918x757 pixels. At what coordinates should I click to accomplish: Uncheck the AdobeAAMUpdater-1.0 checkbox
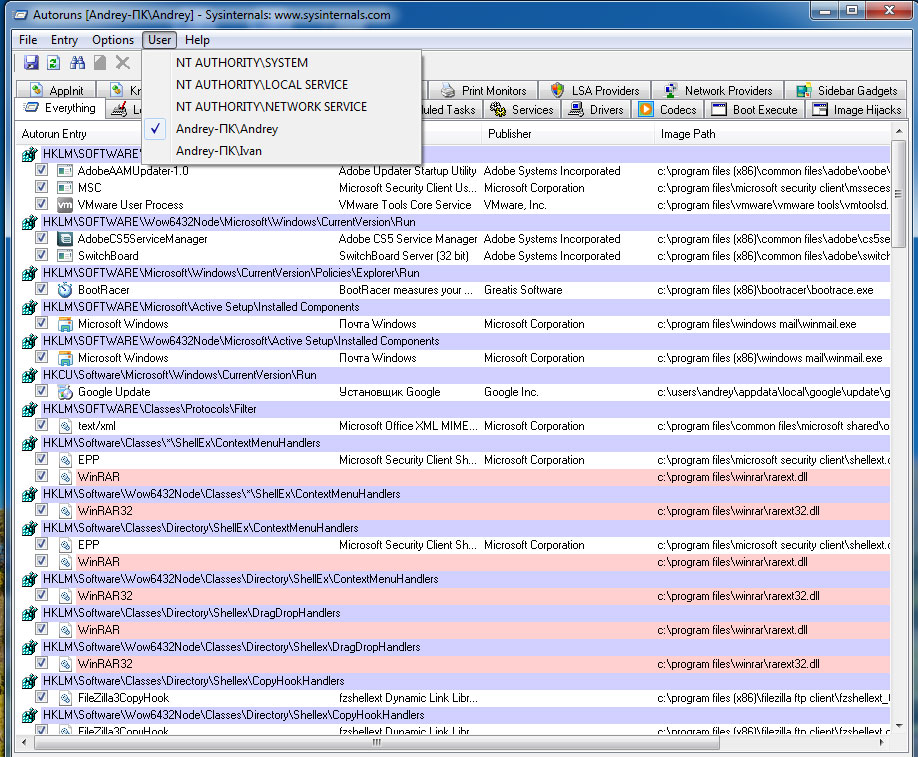[41, 171]
